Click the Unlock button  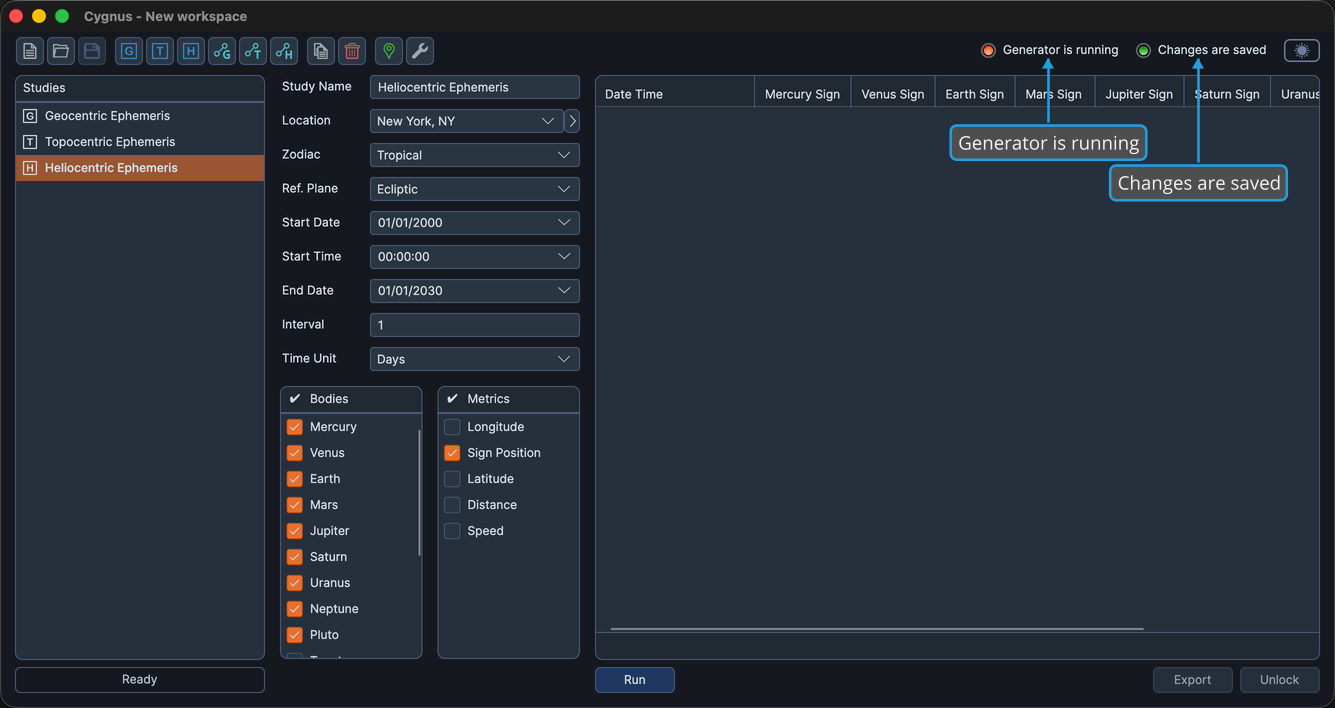coord(1280,680)
